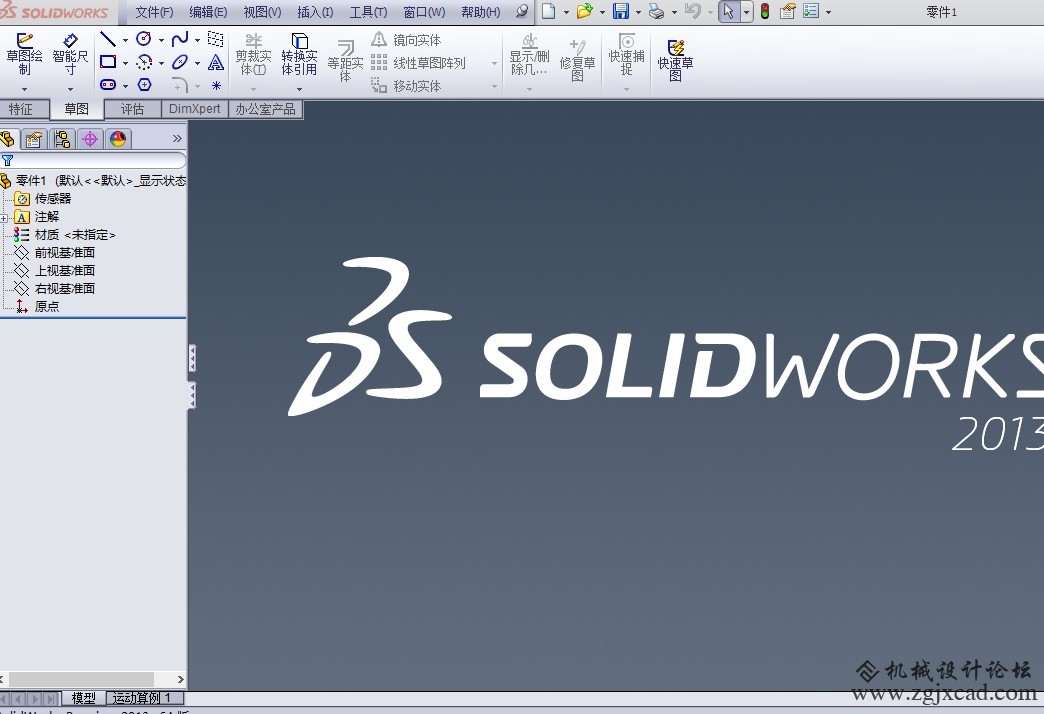Screen dimensions: 1044x714
Task: Switch to Motion Study 1 (运动算例 1) tab
Action: (142, 698)
